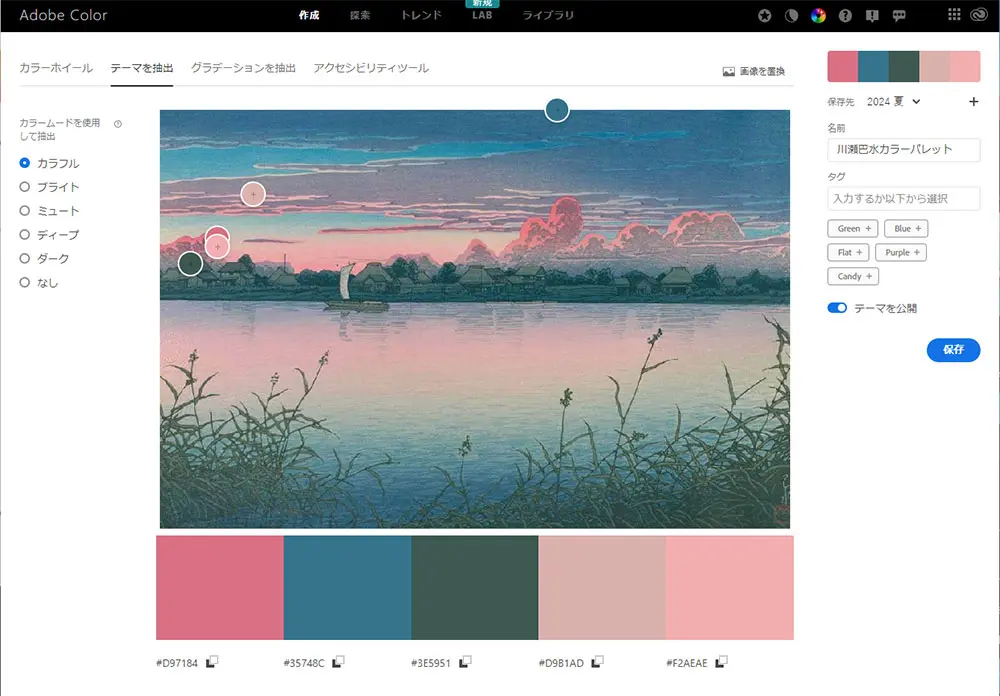
Task: Copy hex code #35748C with copy icon
Action: (x=338, y=662)
